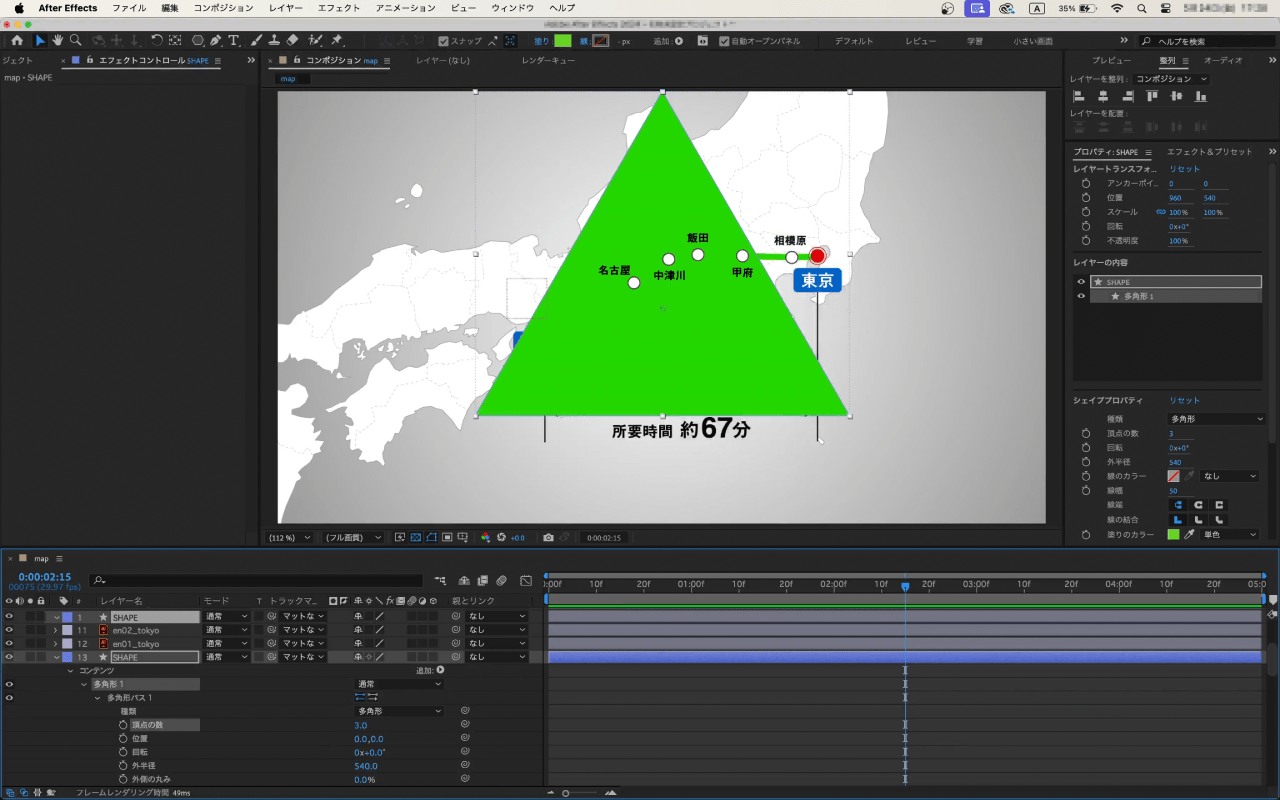Open macOS Control Center

pos(1166,8)
